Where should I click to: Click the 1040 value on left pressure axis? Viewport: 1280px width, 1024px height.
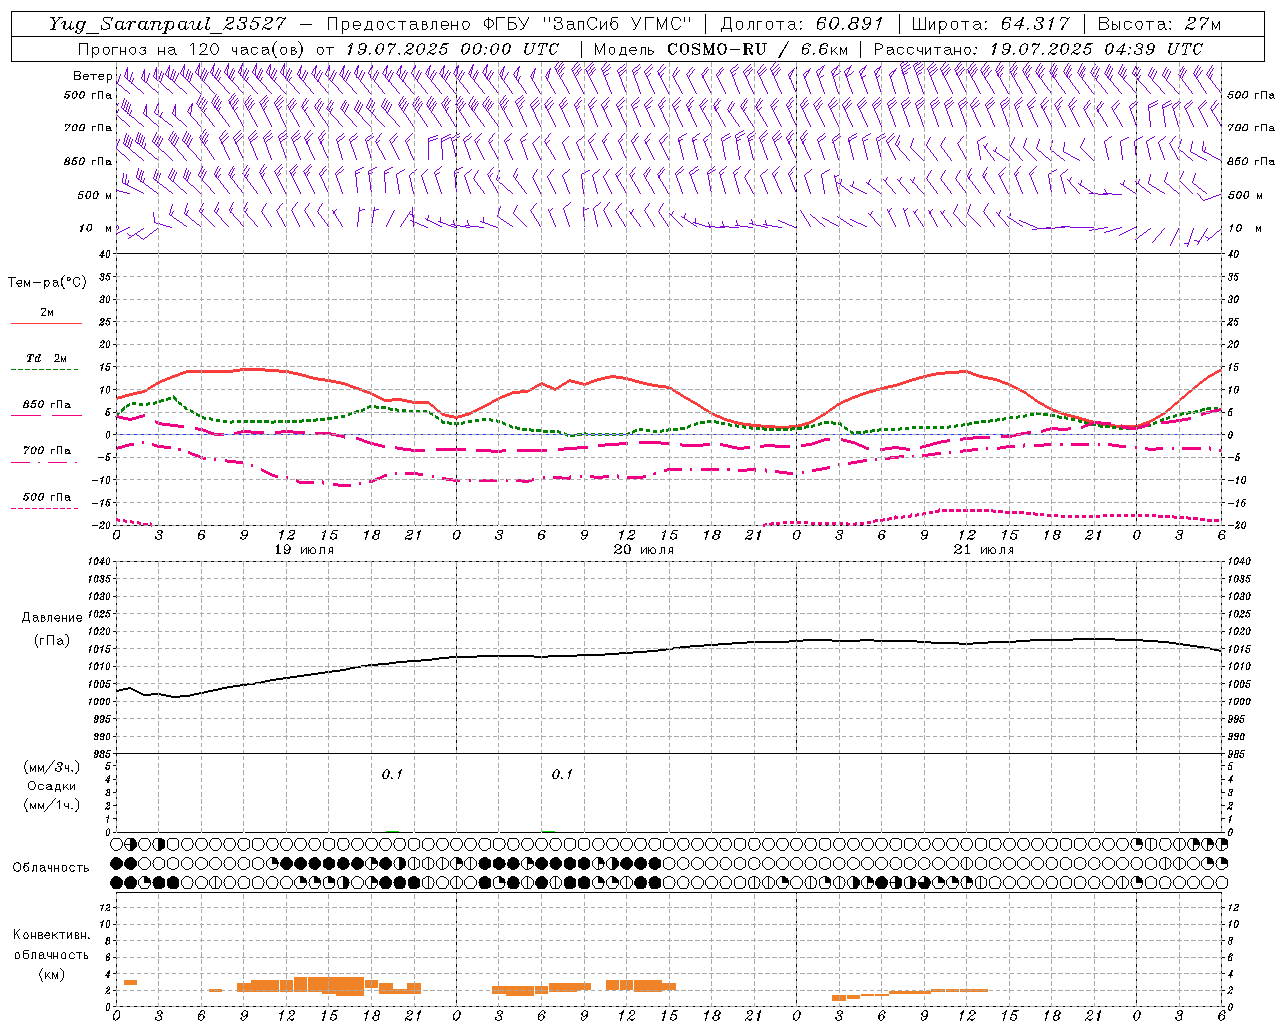[100, 561]
